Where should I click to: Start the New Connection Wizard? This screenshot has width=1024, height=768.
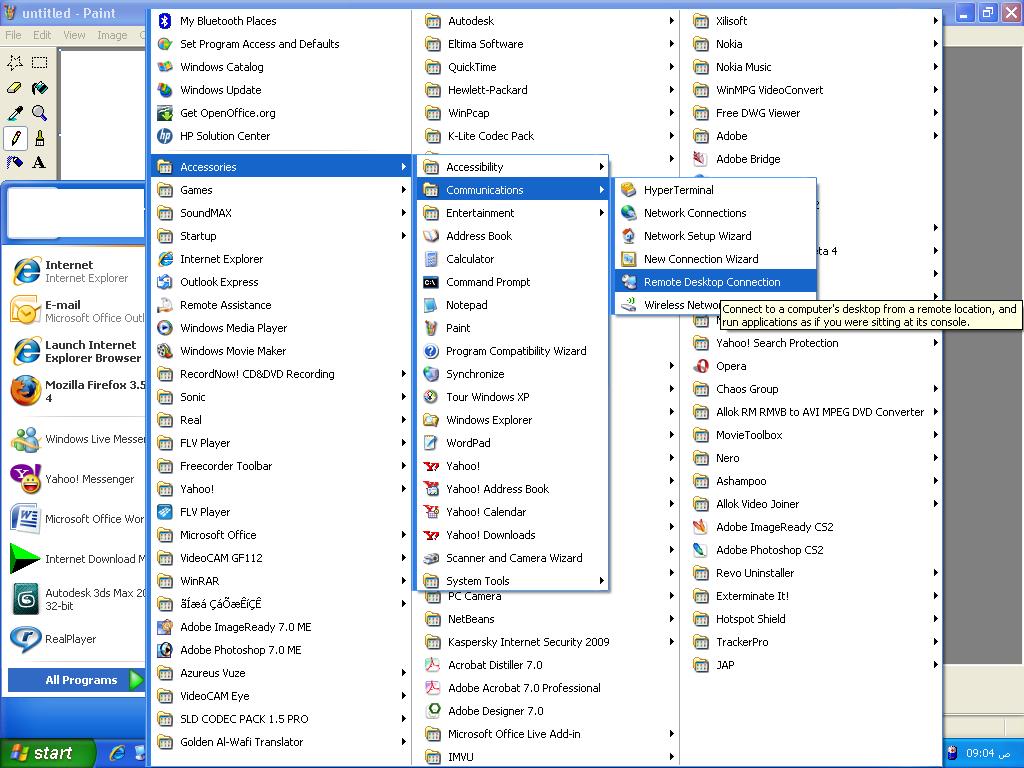pos(716,259)
